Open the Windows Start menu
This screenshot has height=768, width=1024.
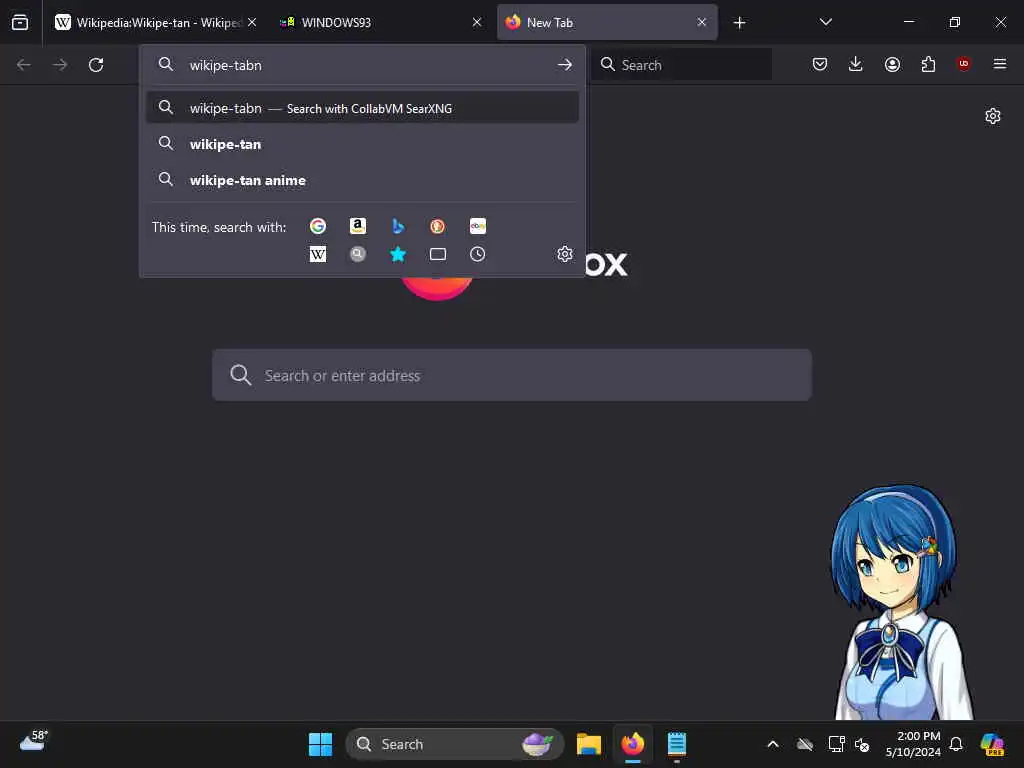pyautogui.click(x=320, y=744)
